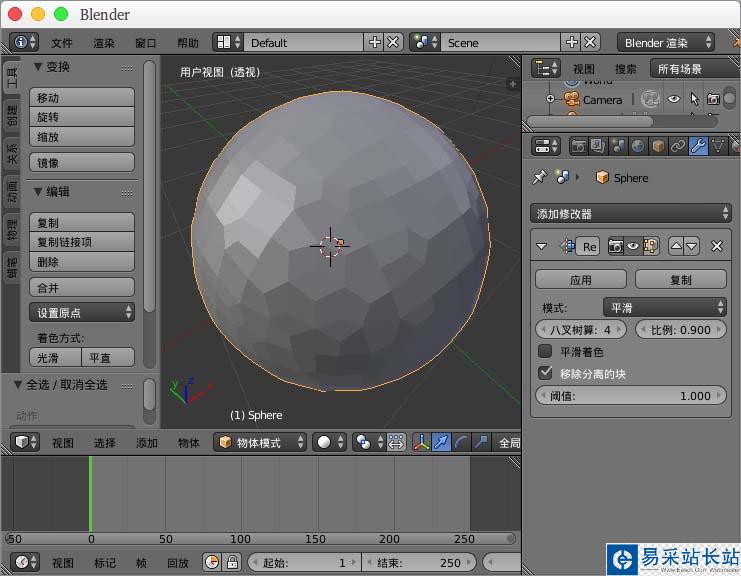Toggle Camera renderability camera icon

click(x=713, y=99)
